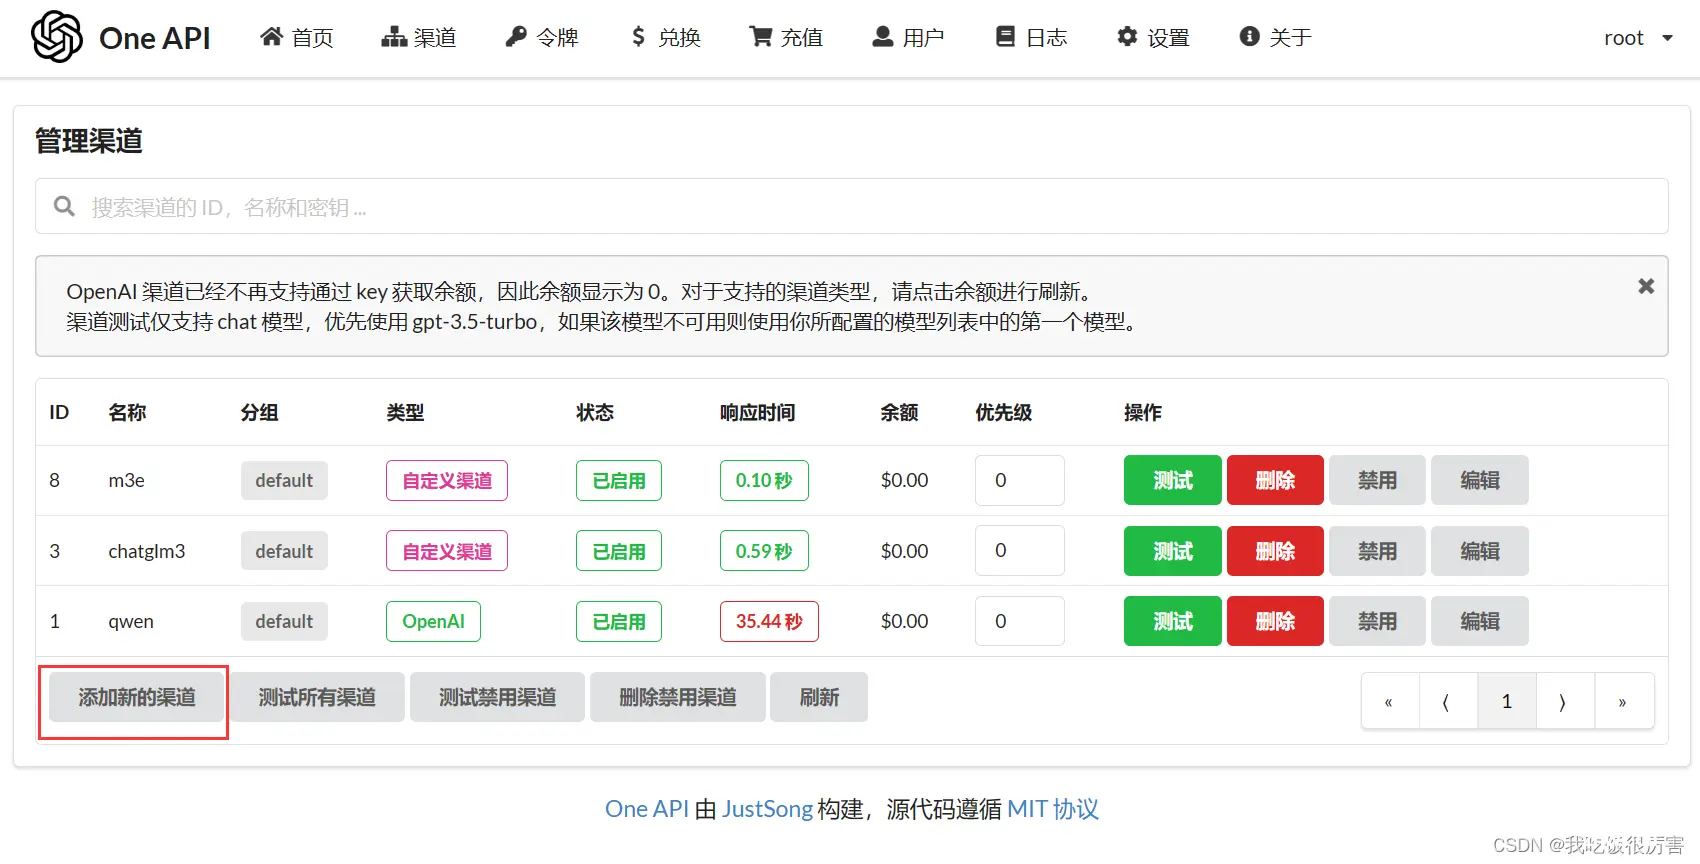Screen dimensions: 1700x864
Task: Click 添加新的渠道 to add a channel
Action: [x=137, y=697]
